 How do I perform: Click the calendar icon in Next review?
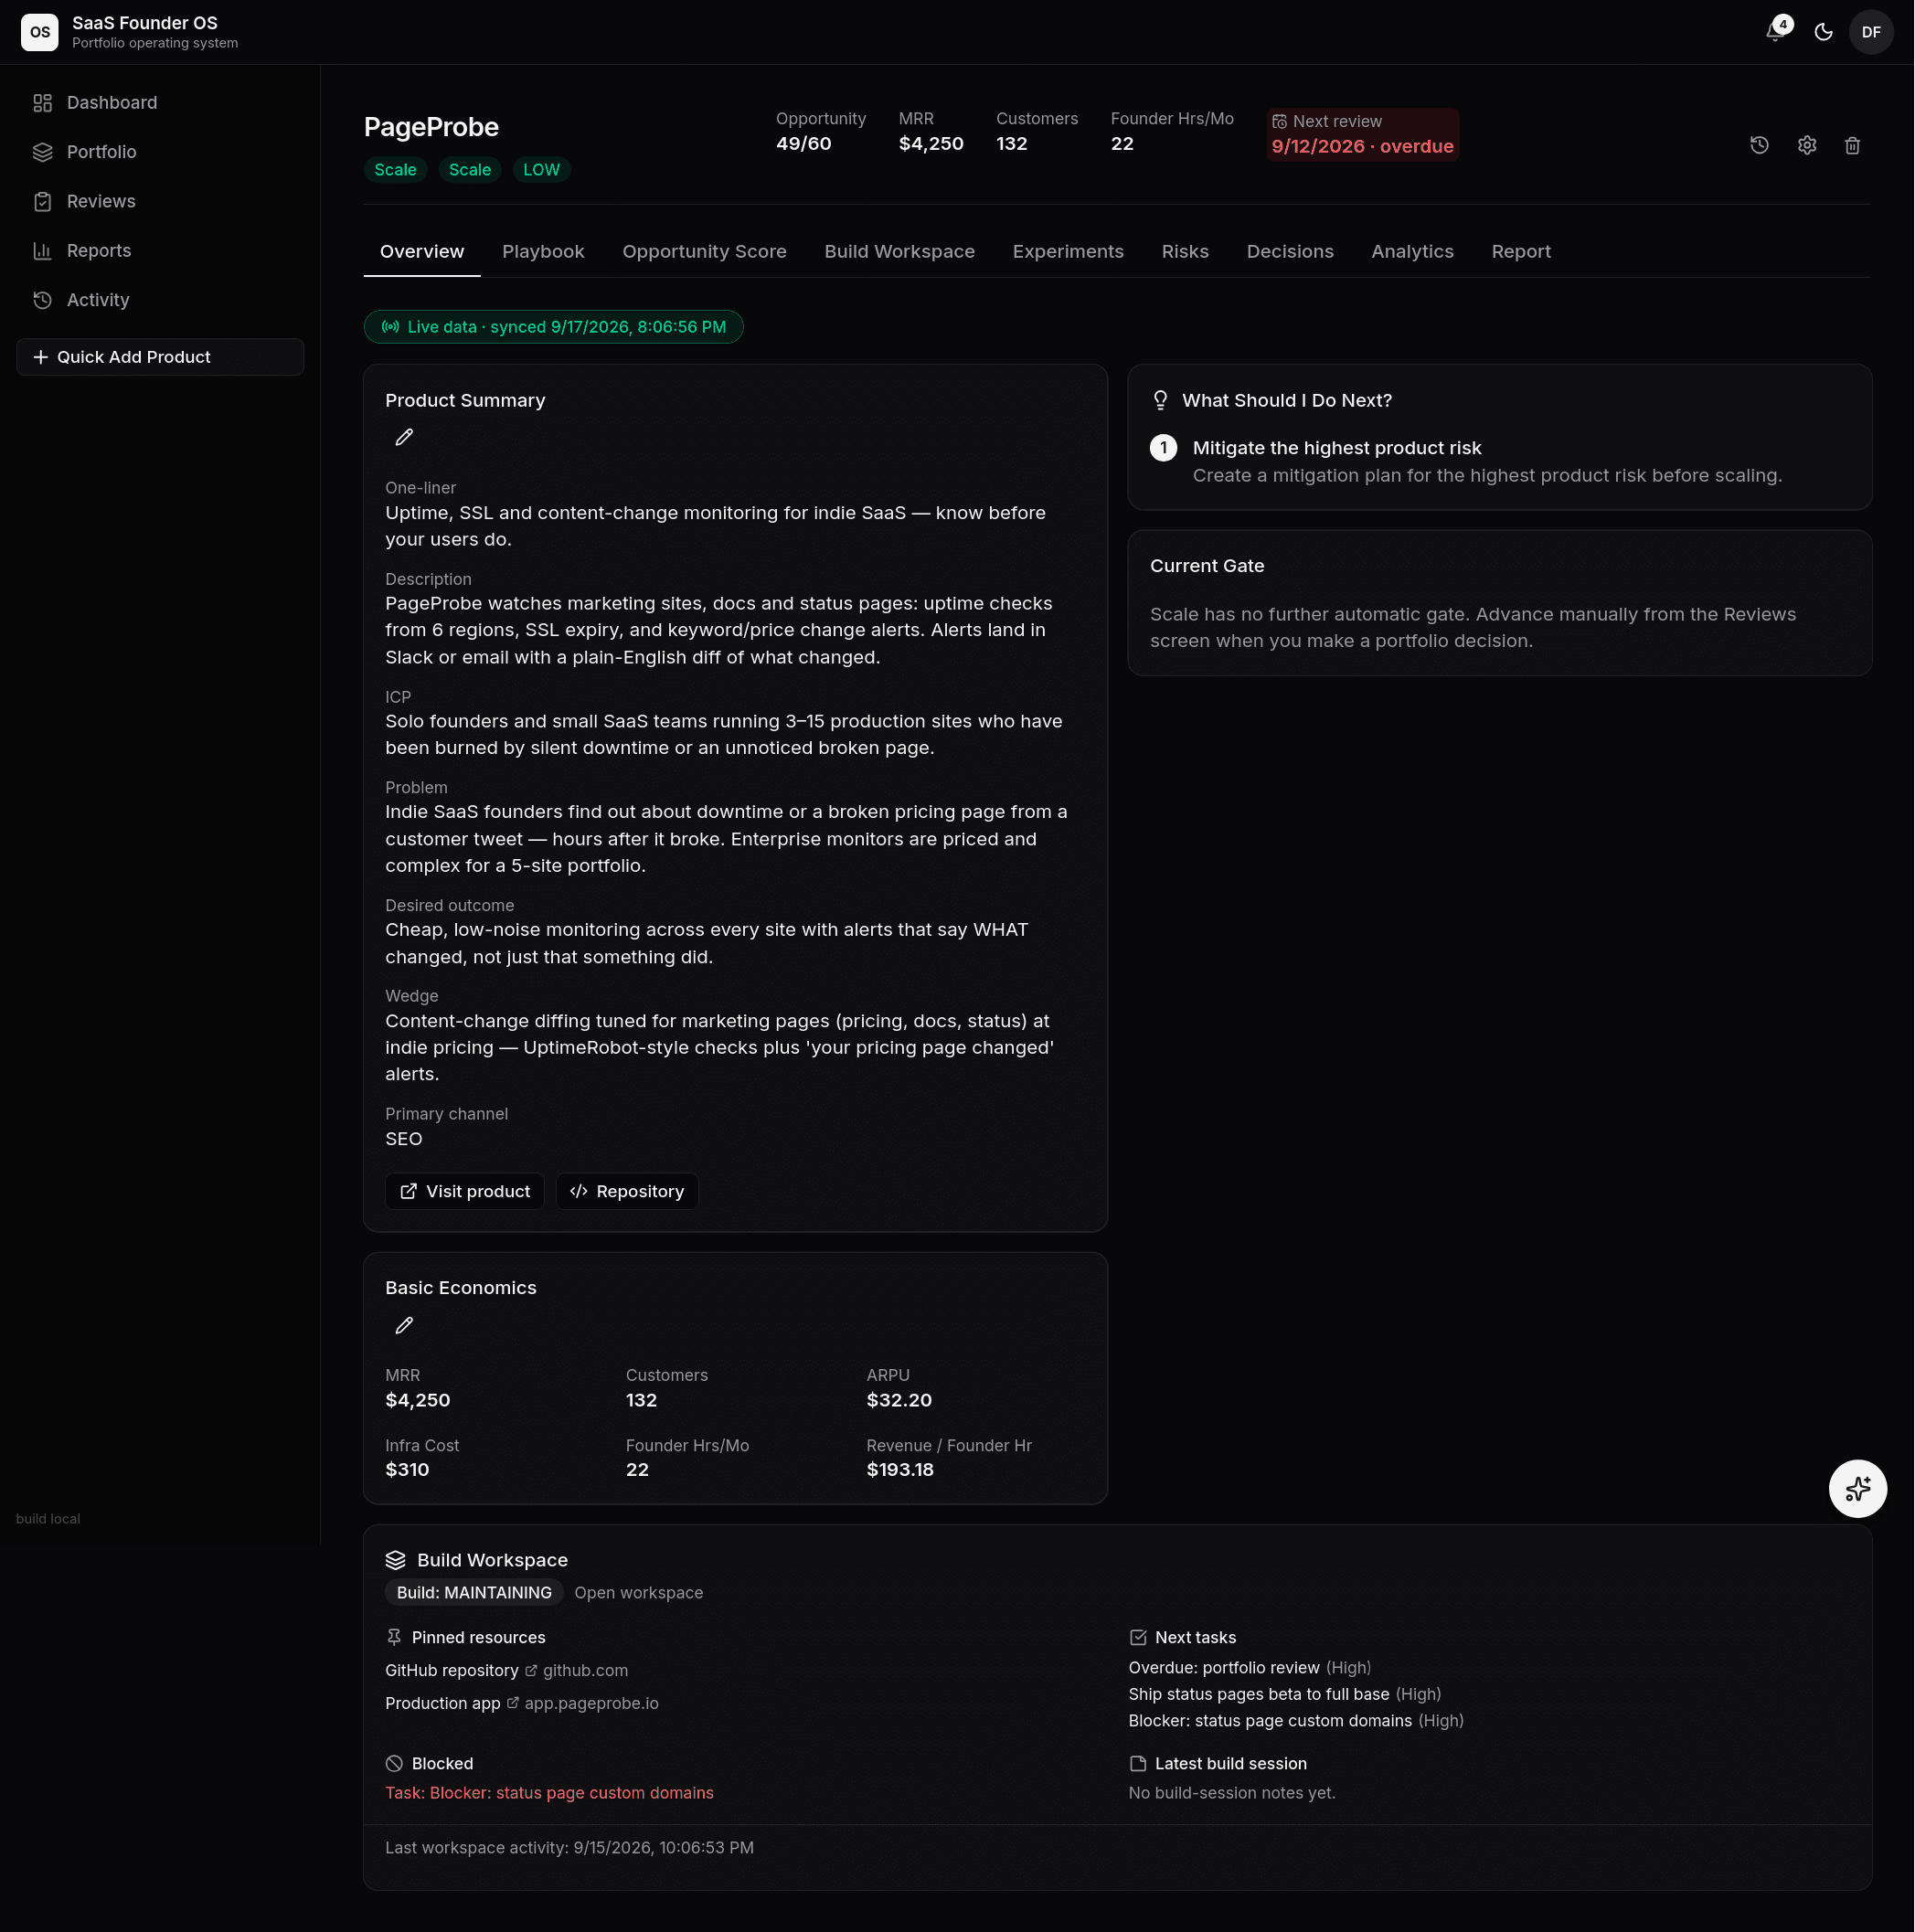coord(1279,121)
